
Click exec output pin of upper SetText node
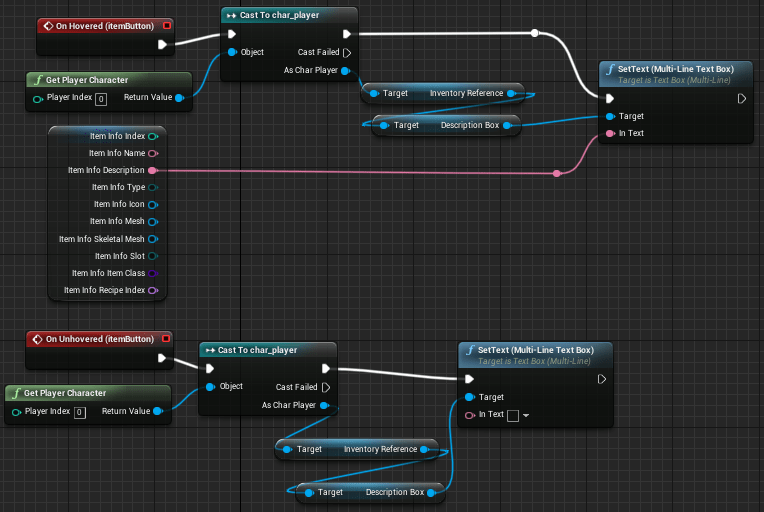click(741, 98)
